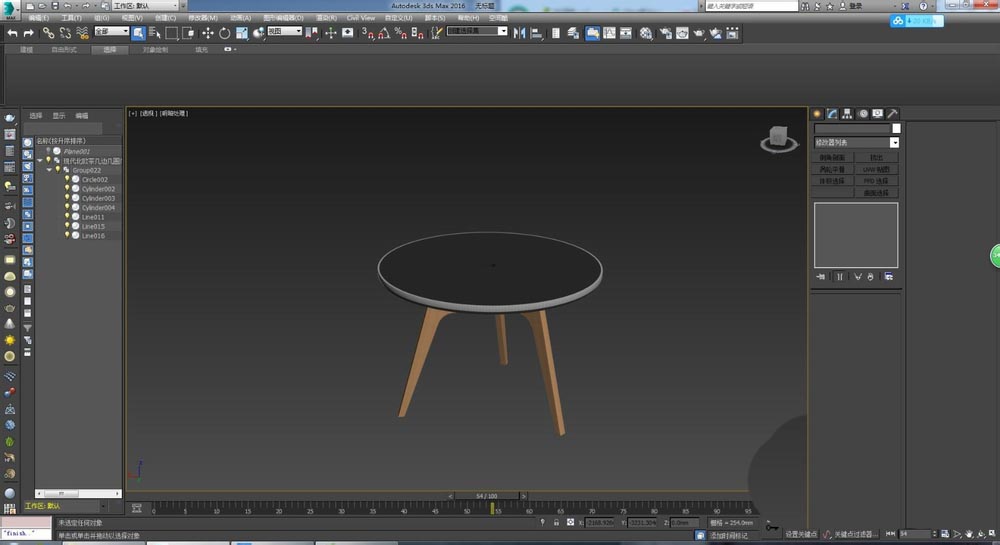
Task: Open the selection filter dropdown
Action: pos(112,32)
